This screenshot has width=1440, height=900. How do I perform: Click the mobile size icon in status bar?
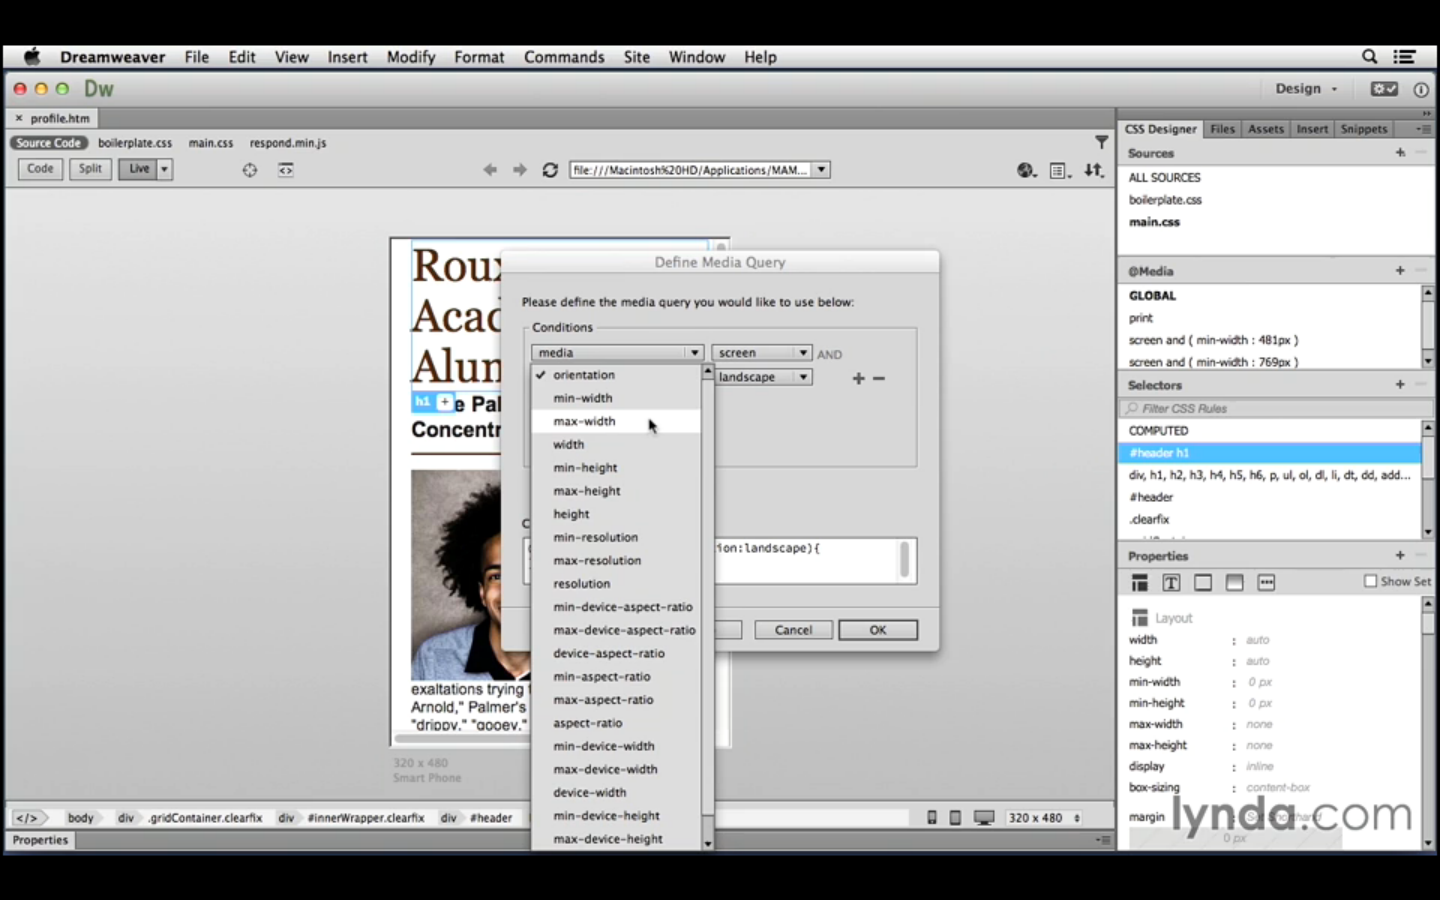[x=932, y=818]
